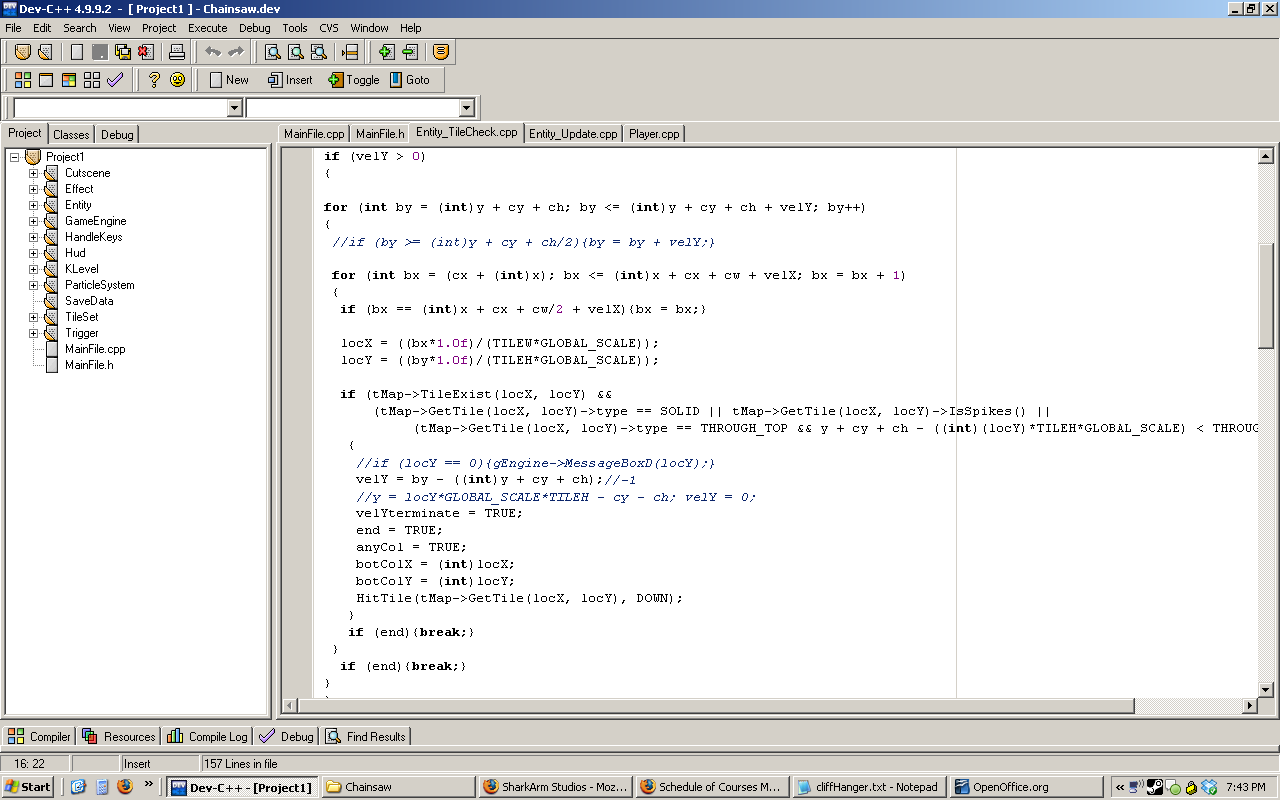
Task: Click the Toggle bookmark button
Action: click(x=354, y=80)
